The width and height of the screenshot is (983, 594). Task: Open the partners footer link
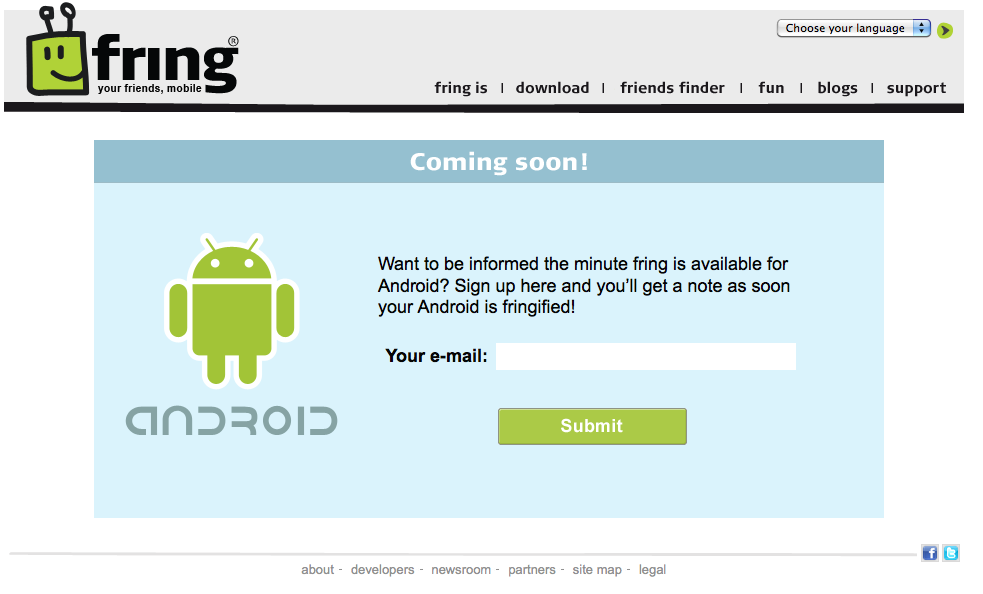pos(532,570)
